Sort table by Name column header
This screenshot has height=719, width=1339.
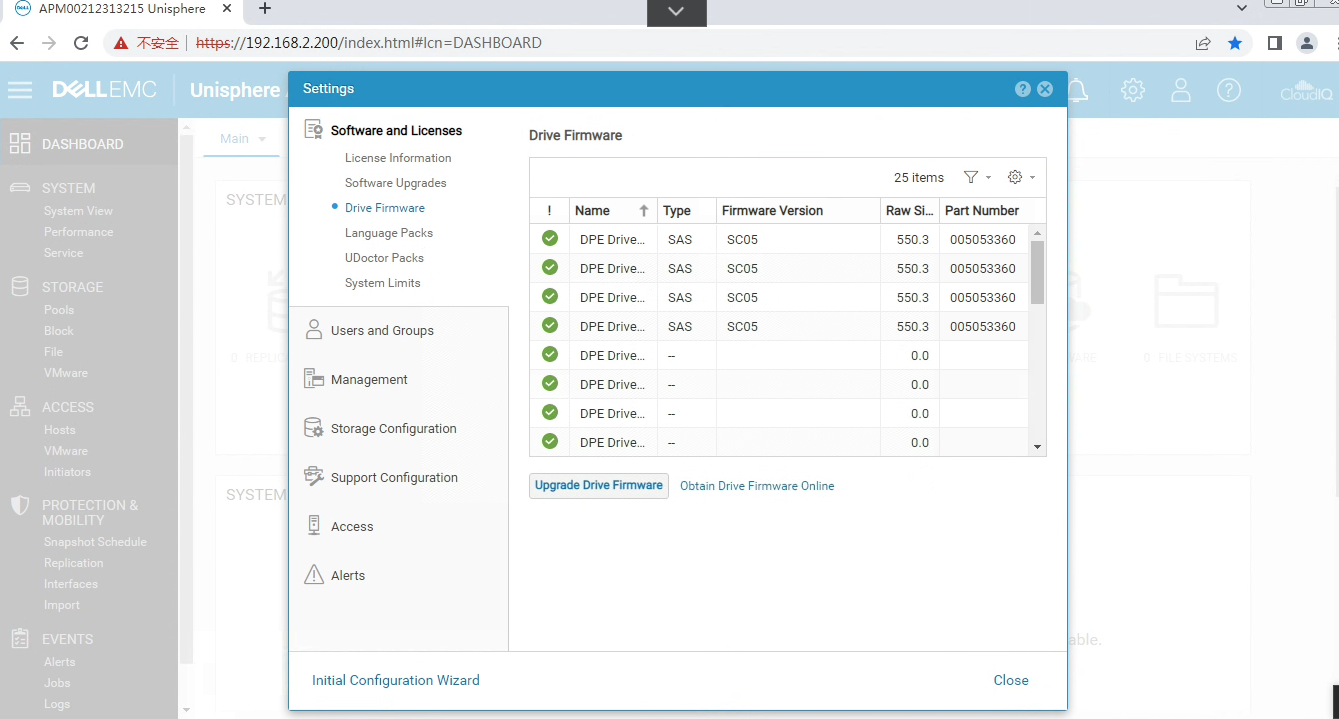[x=613, y=211]
